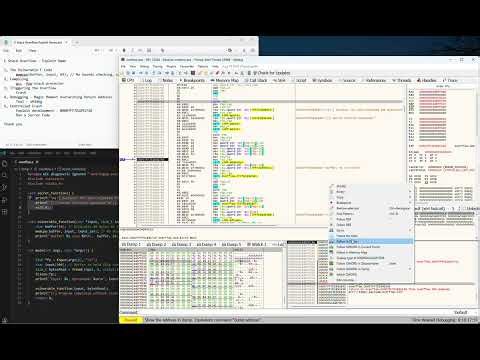Open Accounts icon at VS Code sidebar bottom
The image size is (480, 360).
pos(5,320)
